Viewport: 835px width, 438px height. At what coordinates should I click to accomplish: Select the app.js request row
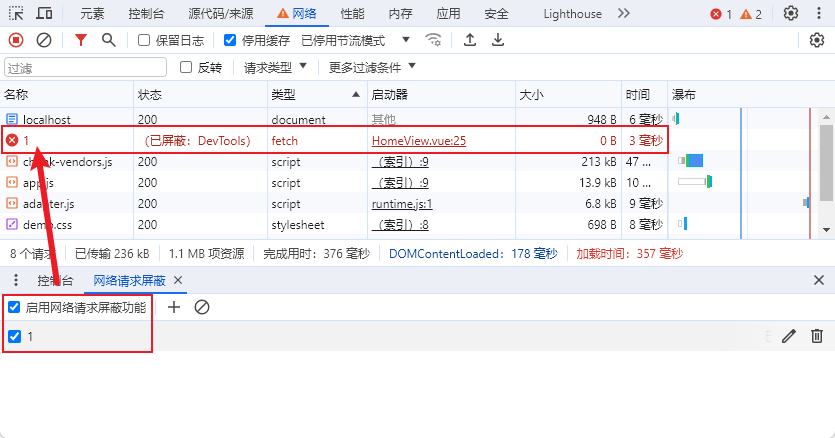[334, 183]
